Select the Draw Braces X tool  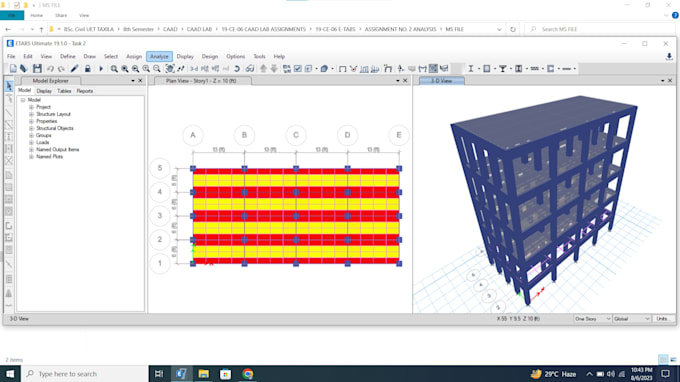(9, 161)
